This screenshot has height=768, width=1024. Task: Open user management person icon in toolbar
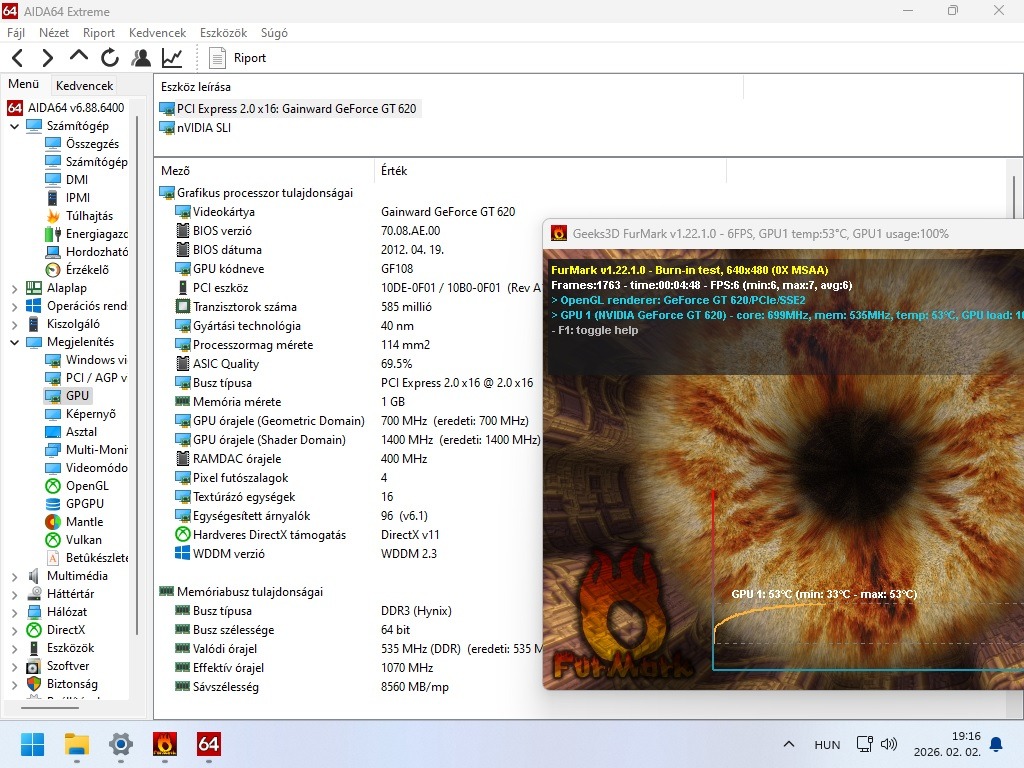(140, 58)
